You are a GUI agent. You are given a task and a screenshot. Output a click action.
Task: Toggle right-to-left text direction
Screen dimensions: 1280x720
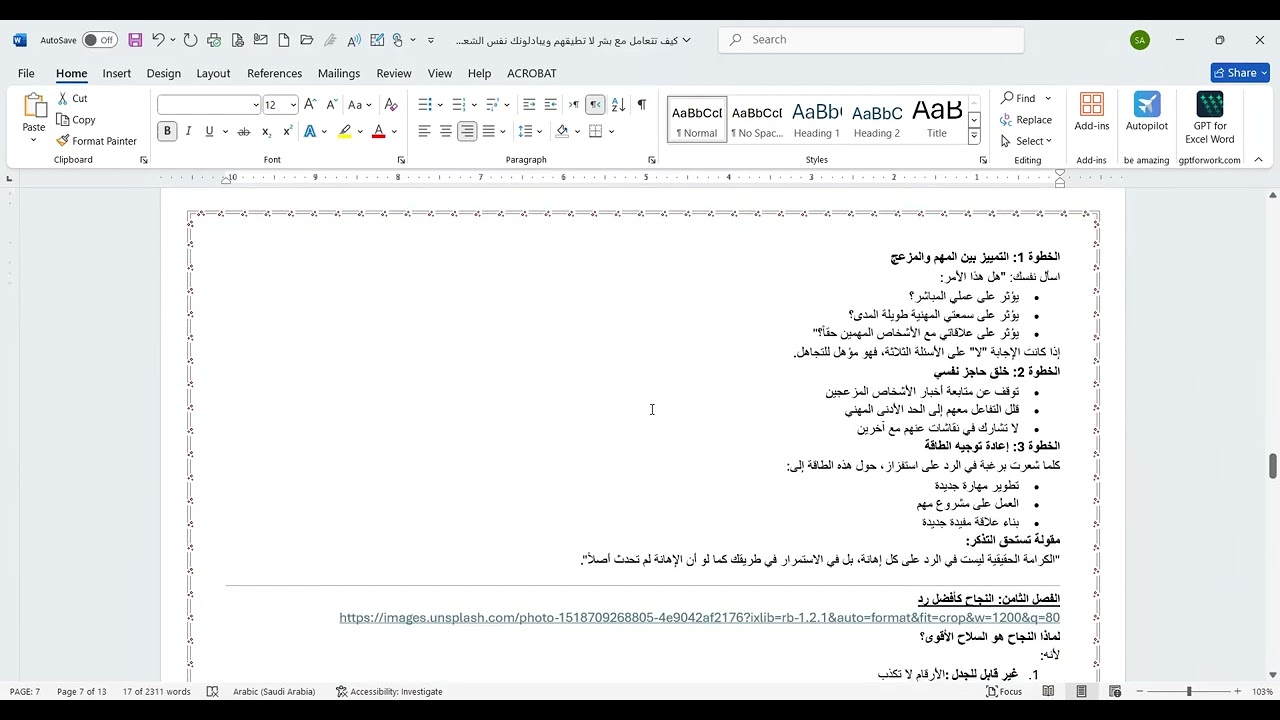[595, 104]
